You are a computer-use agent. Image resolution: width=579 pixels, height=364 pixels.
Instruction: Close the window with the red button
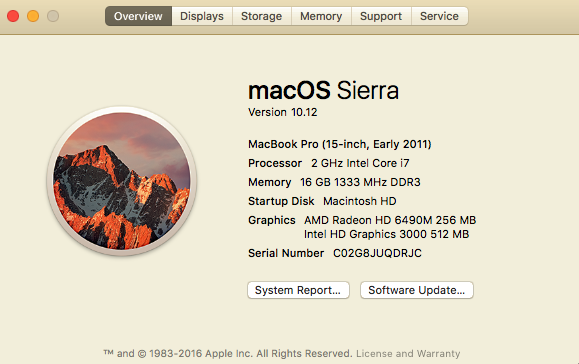tap(13, 16)
